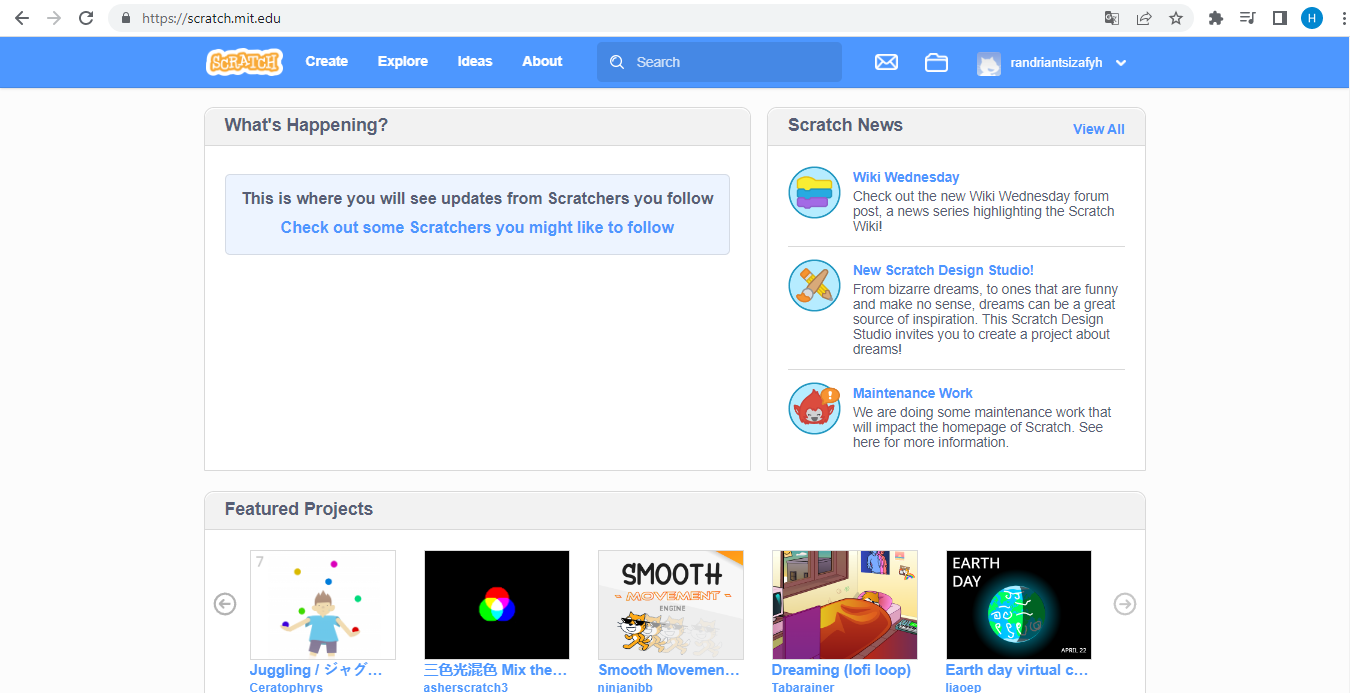
Task: Open the View All news link
Action: pyautogui.click(x=1098, y=129)
